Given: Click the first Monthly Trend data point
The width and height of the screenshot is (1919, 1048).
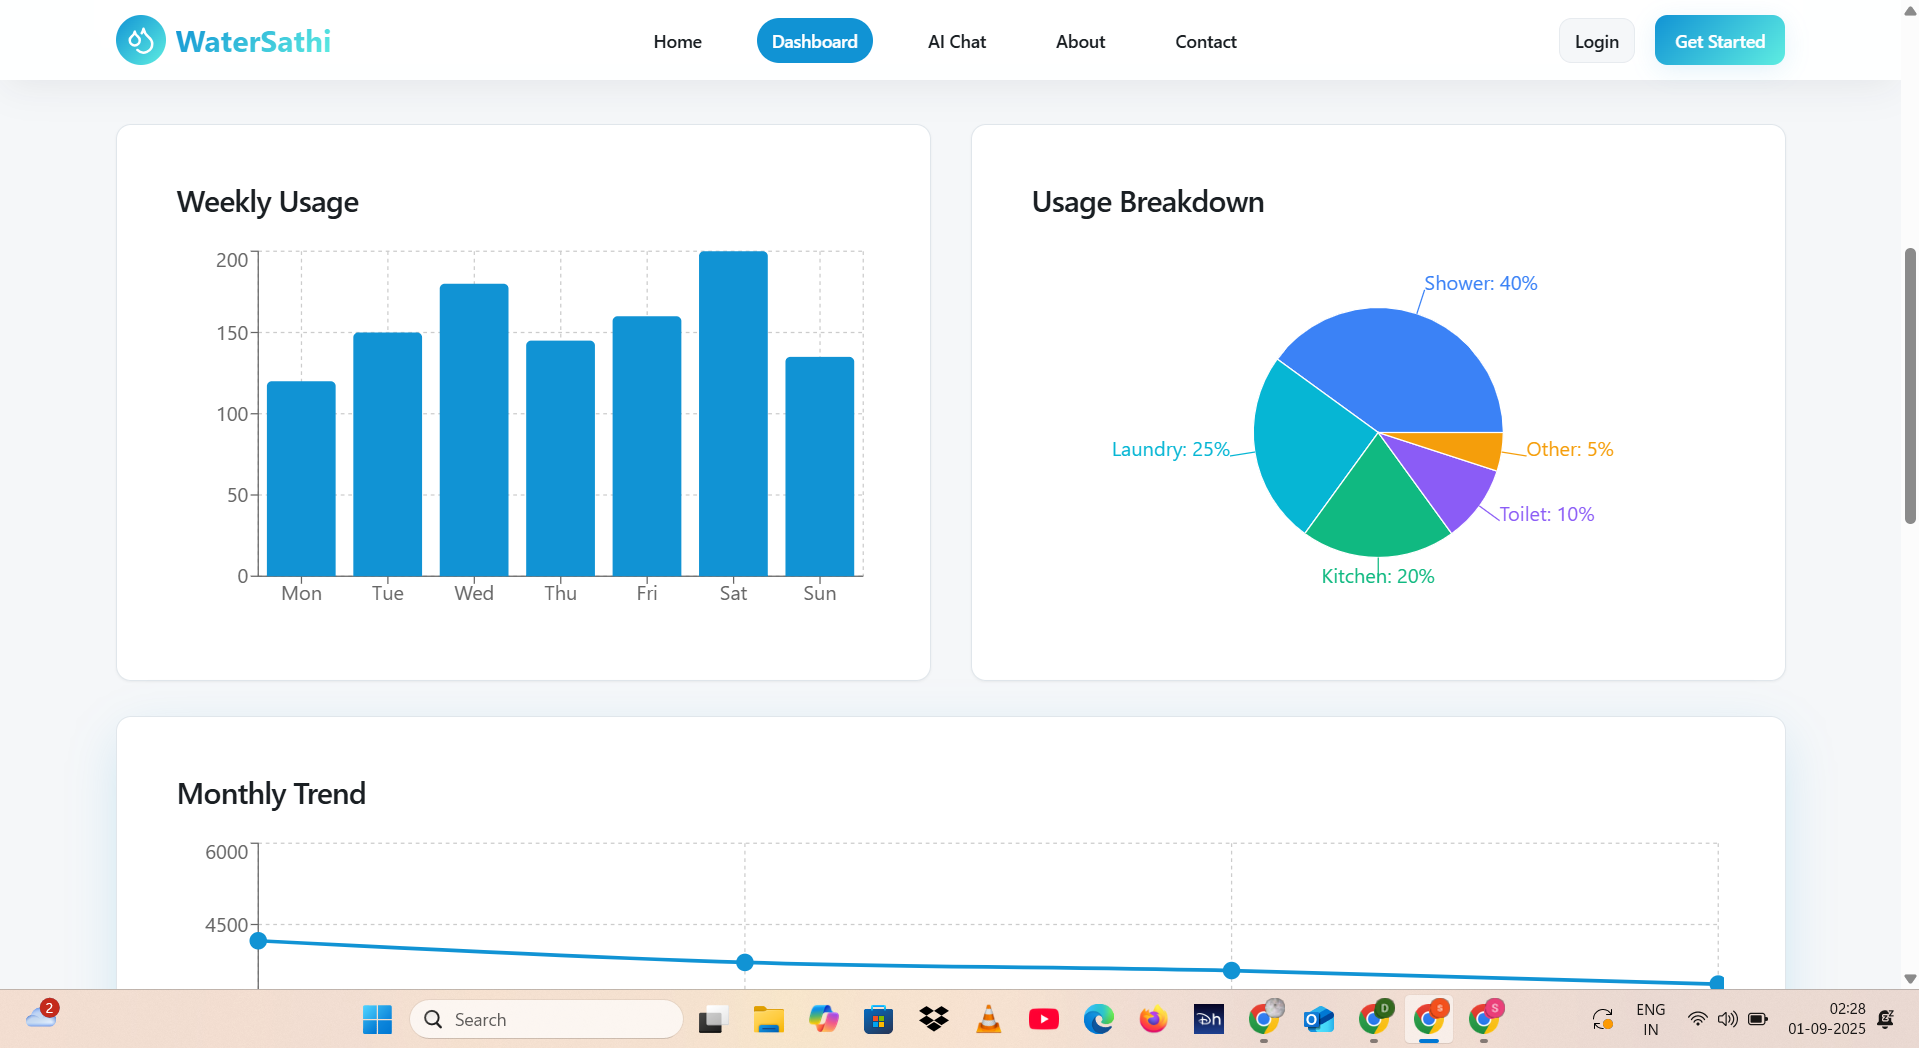Looking at the screenshot, I should [258, 940].
